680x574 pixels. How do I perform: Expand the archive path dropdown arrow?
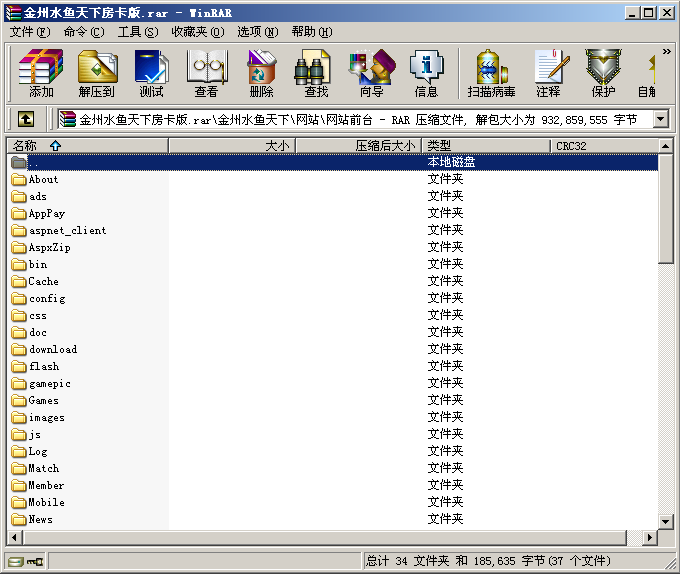(660, 119)
